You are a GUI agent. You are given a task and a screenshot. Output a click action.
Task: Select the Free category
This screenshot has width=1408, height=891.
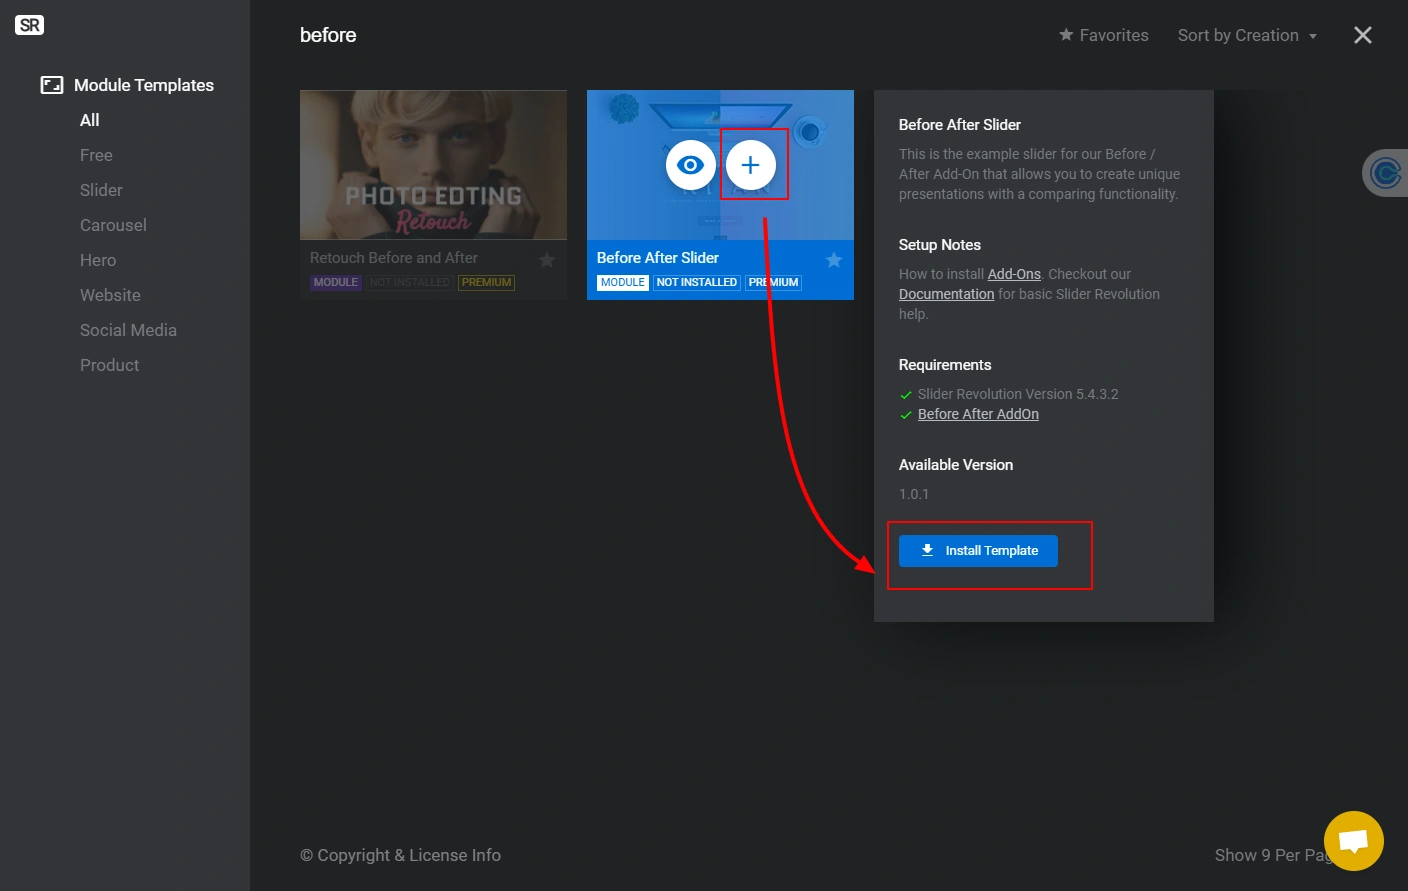click(96, 155)
